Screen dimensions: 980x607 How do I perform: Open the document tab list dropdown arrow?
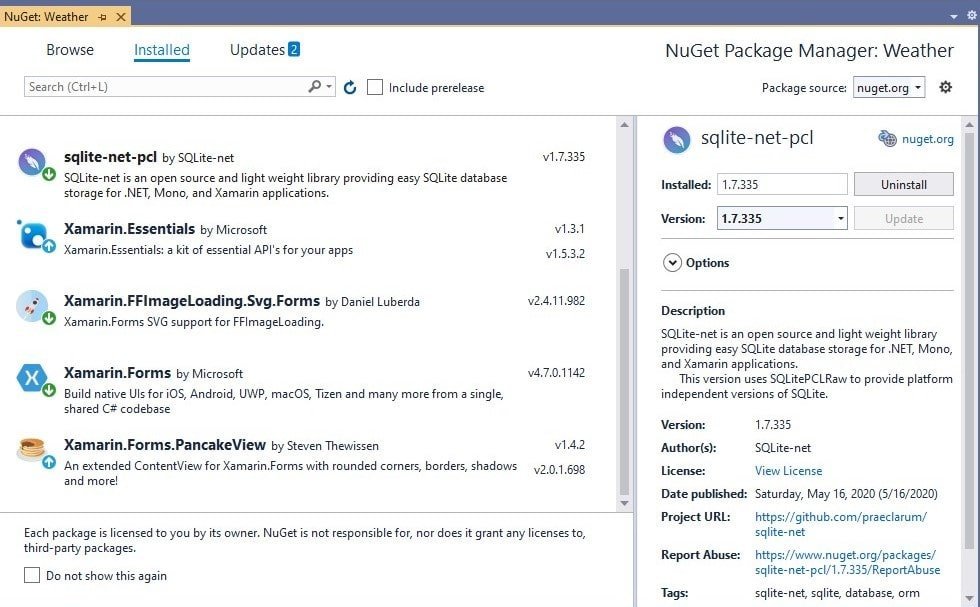pyautogui.click(x=954, y=17)
